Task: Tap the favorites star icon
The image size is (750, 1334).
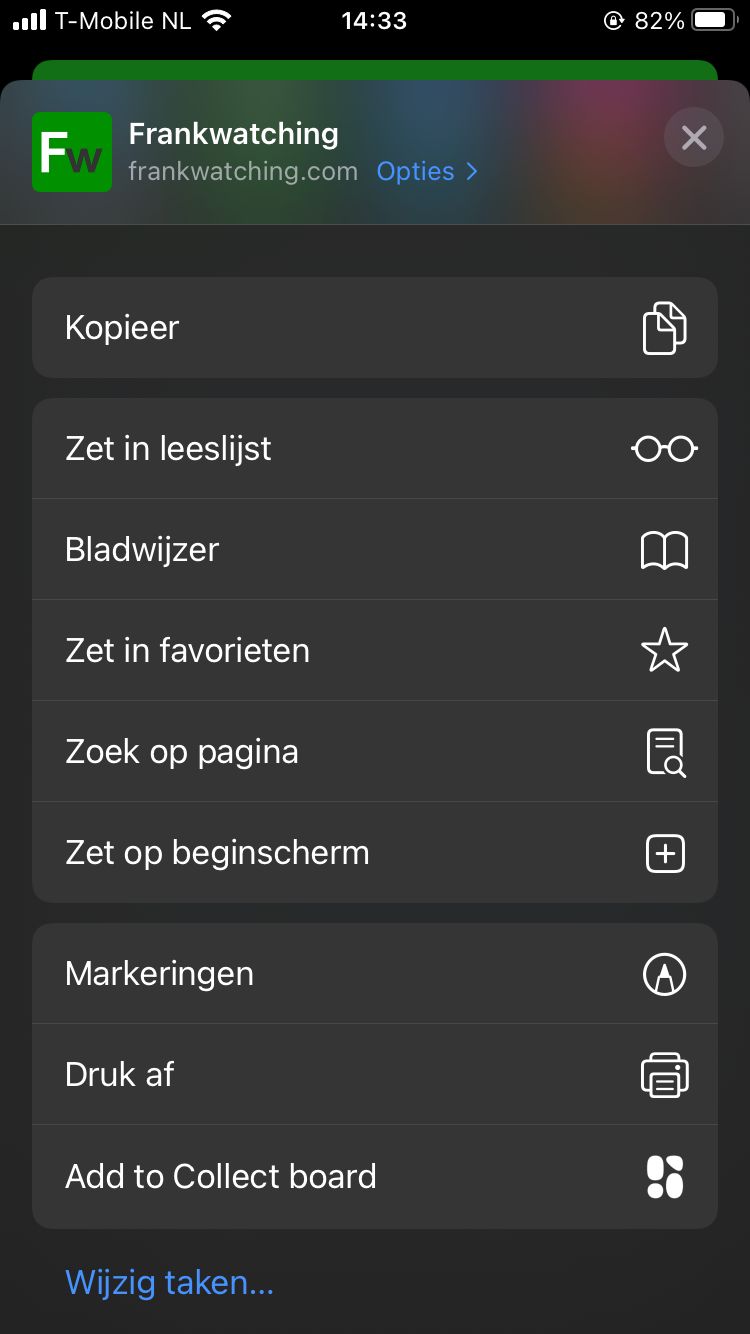Action: tap(664, 651)
